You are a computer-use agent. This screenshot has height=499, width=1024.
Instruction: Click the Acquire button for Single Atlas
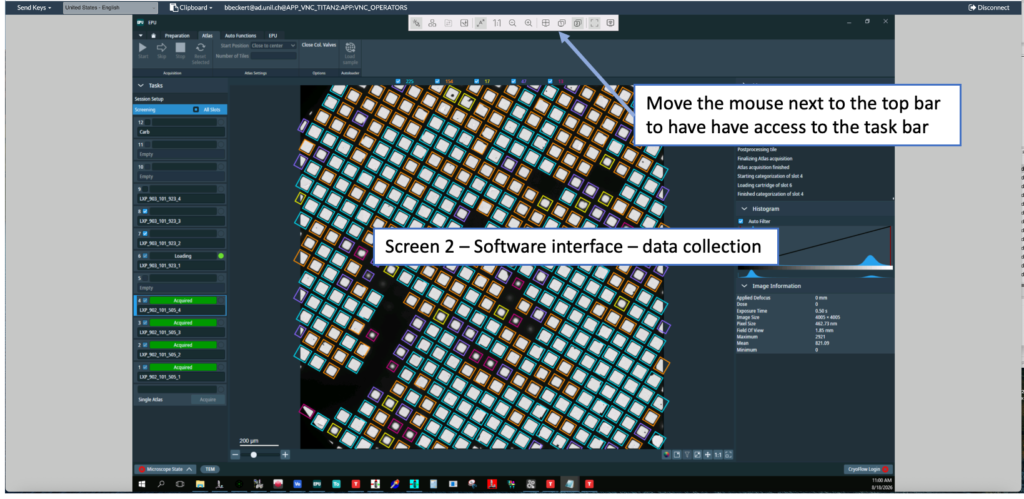(x=207, y=399)
